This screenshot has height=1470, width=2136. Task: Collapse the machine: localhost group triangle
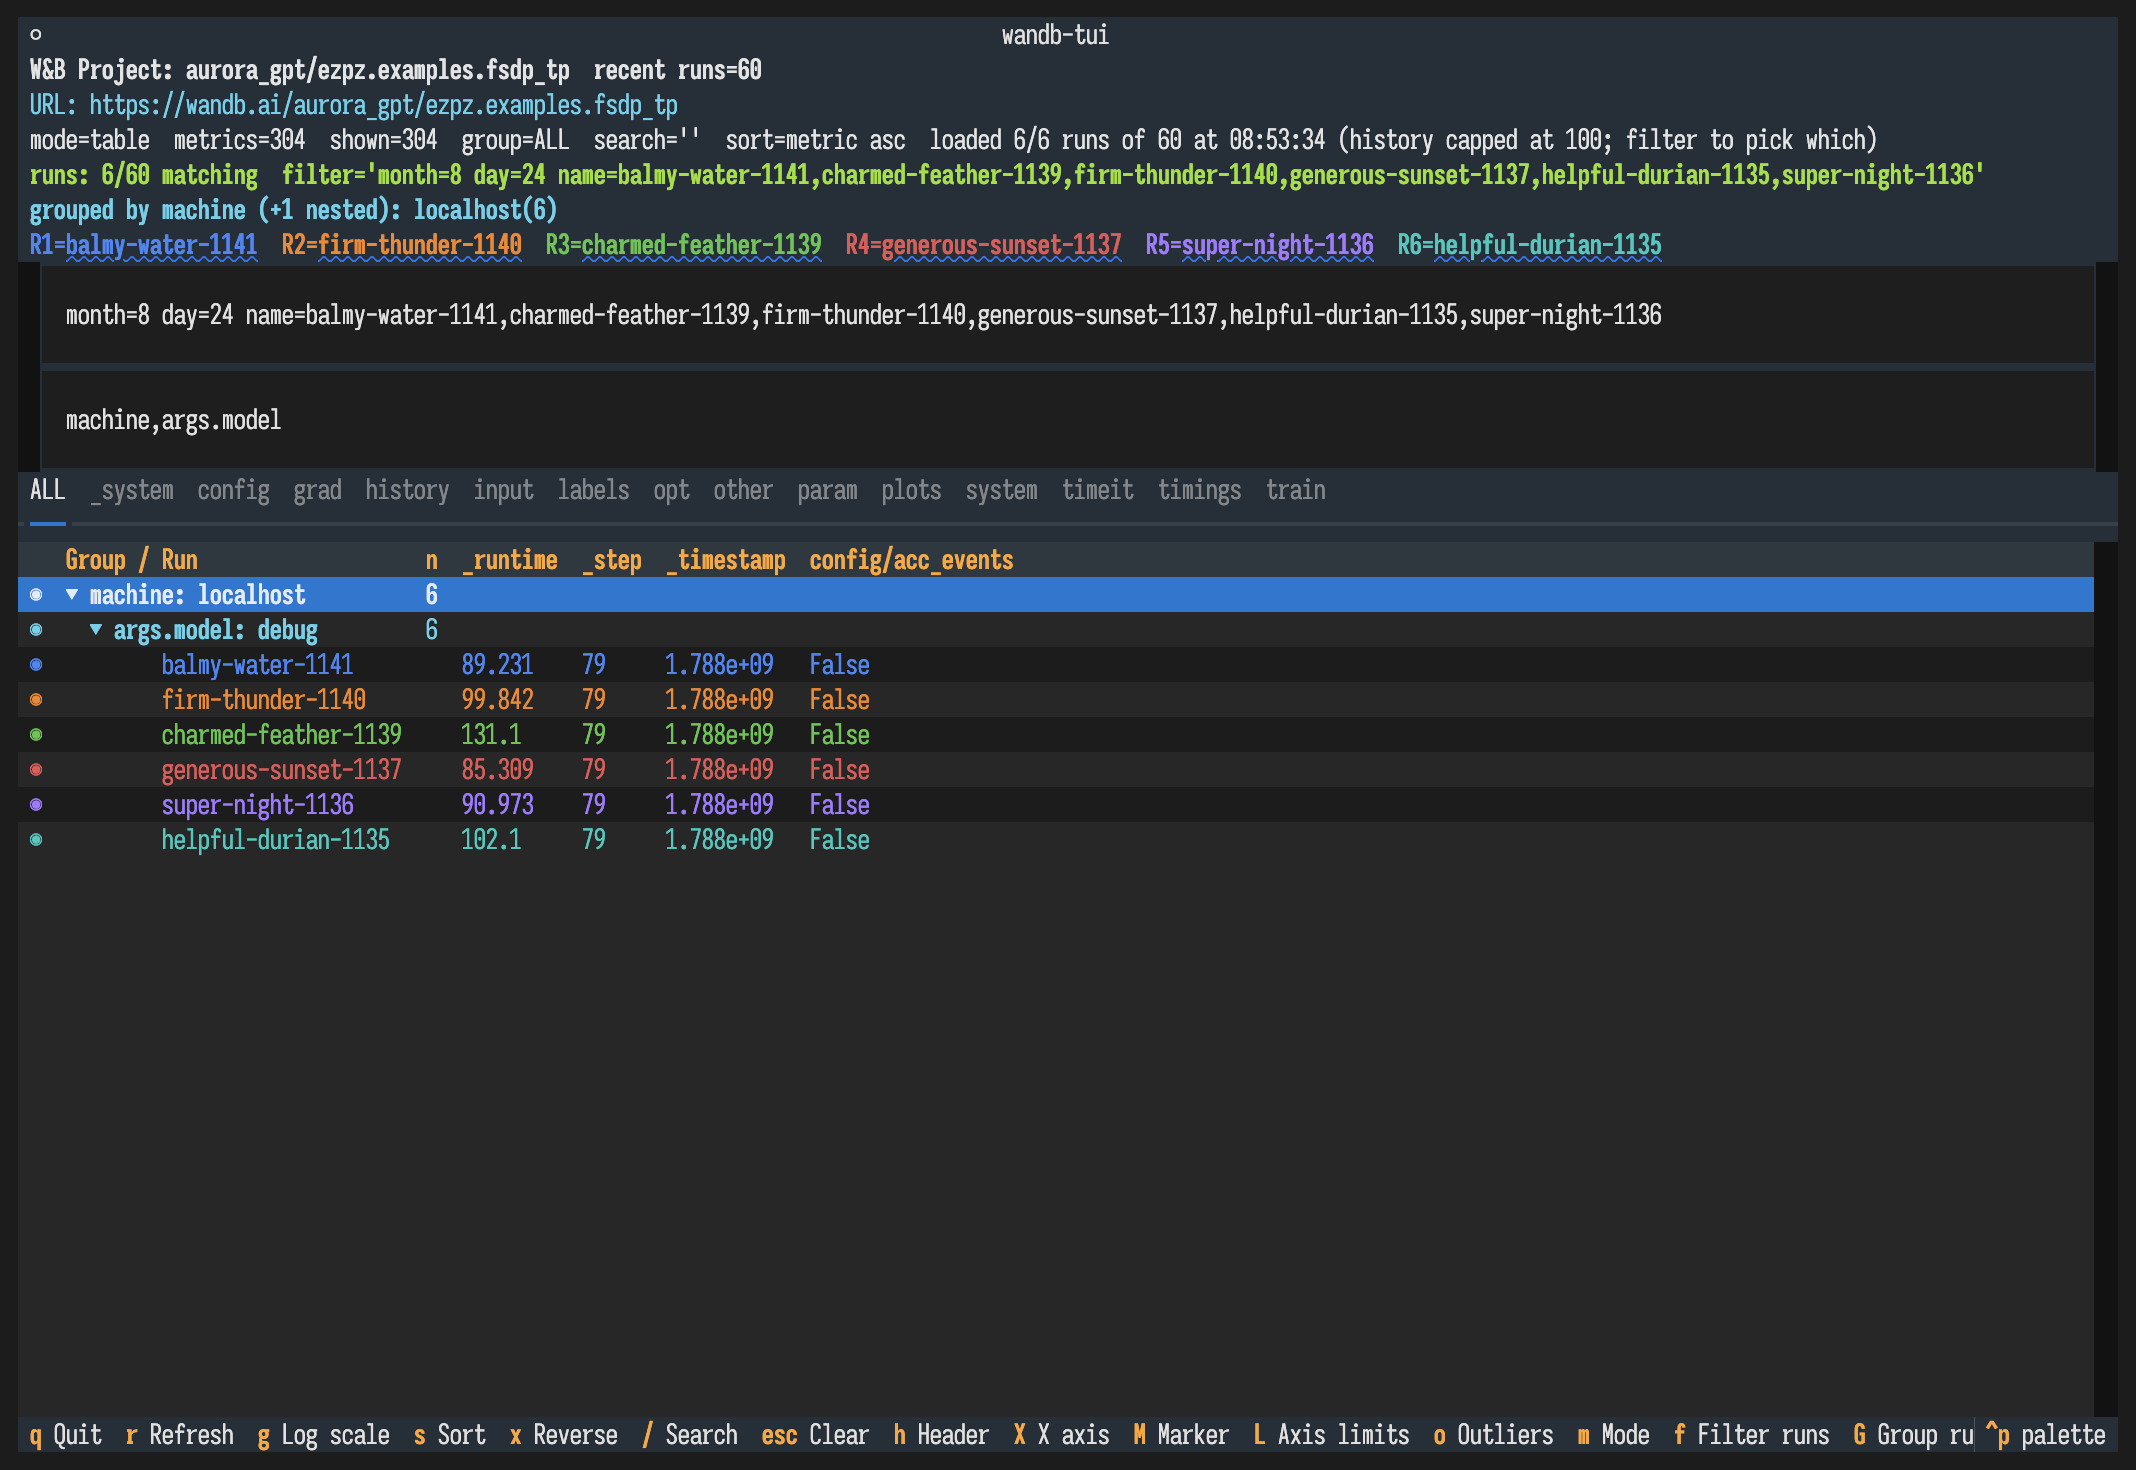[72, 594]
